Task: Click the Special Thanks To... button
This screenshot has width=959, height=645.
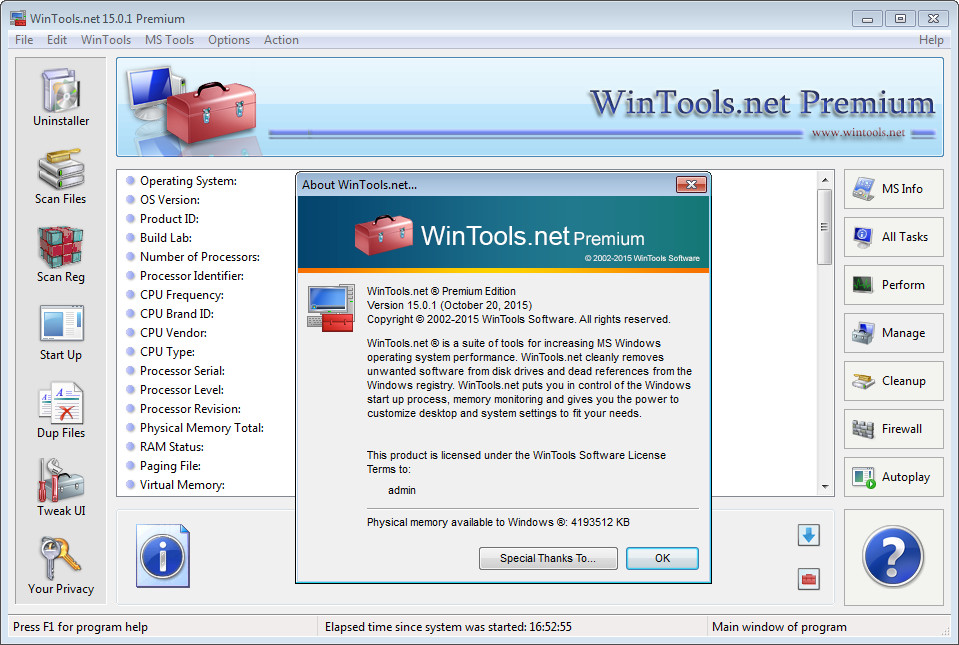Action: pyautogui.click(x=548, y=558)
